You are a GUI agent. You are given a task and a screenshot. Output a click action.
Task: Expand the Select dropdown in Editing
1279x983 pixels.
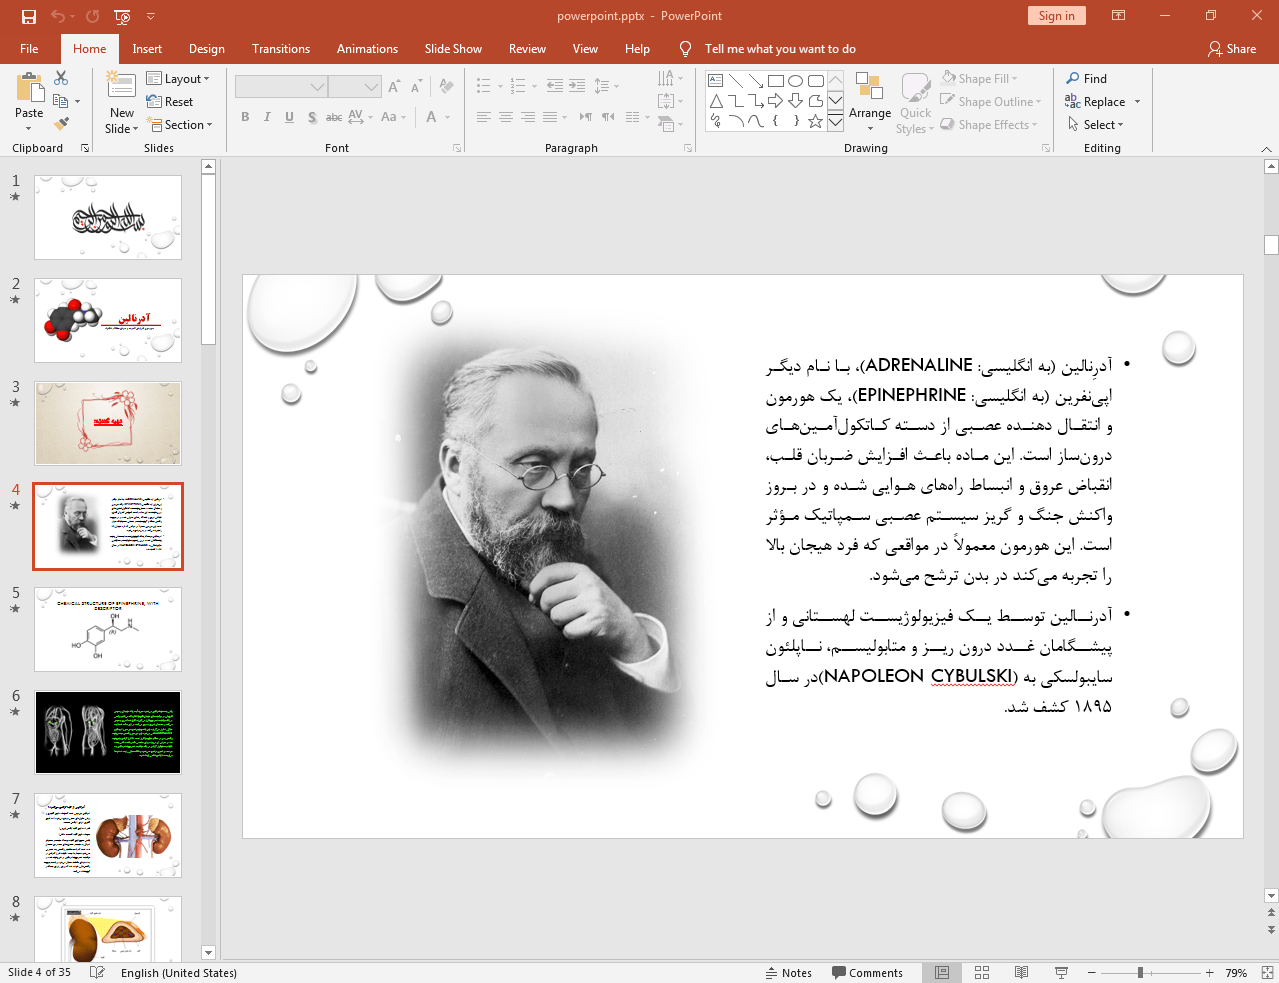tap(1096, 125)
